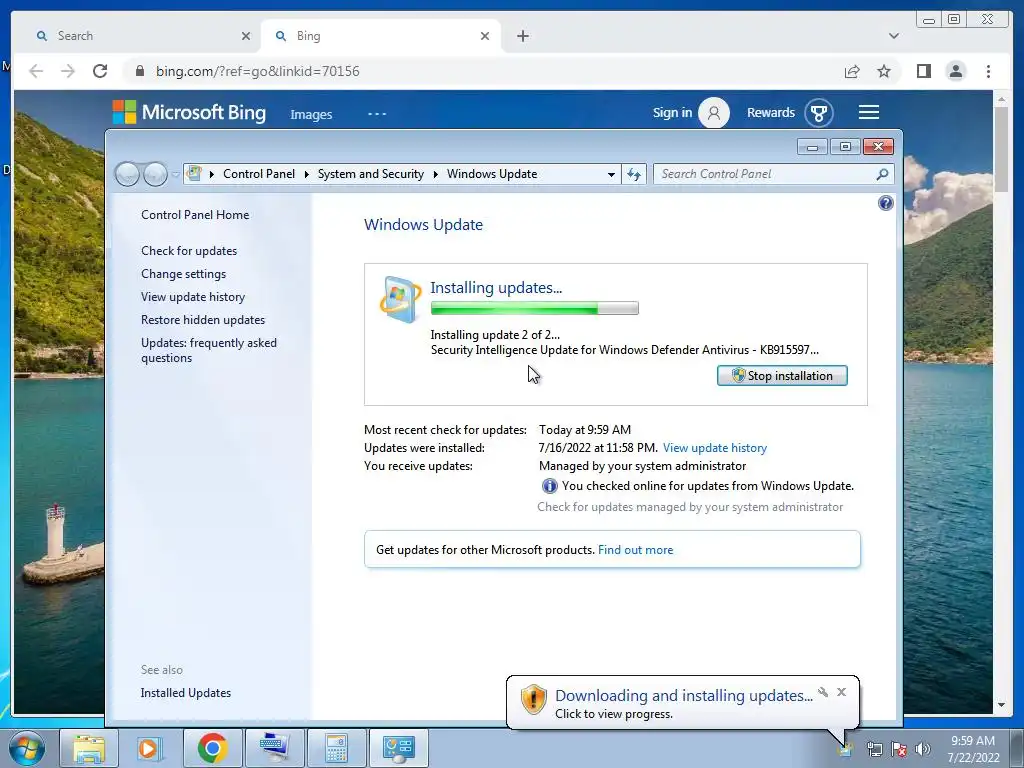Click the Calculator taskbar icon
Image resolution: width=1024 pixels, height=768 pixels.
(x=336, y=748)
